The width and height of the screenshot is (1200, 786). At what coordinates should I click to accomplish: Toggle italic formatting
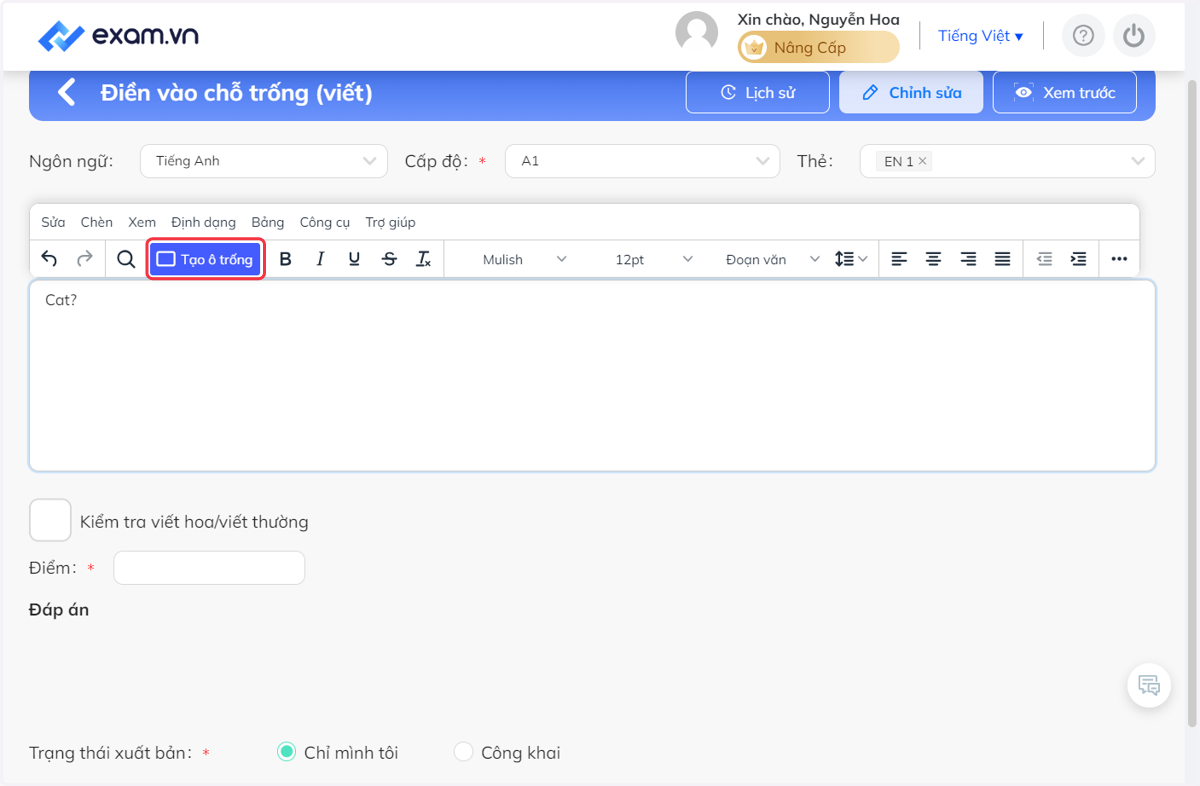click(x=320, y=259)
